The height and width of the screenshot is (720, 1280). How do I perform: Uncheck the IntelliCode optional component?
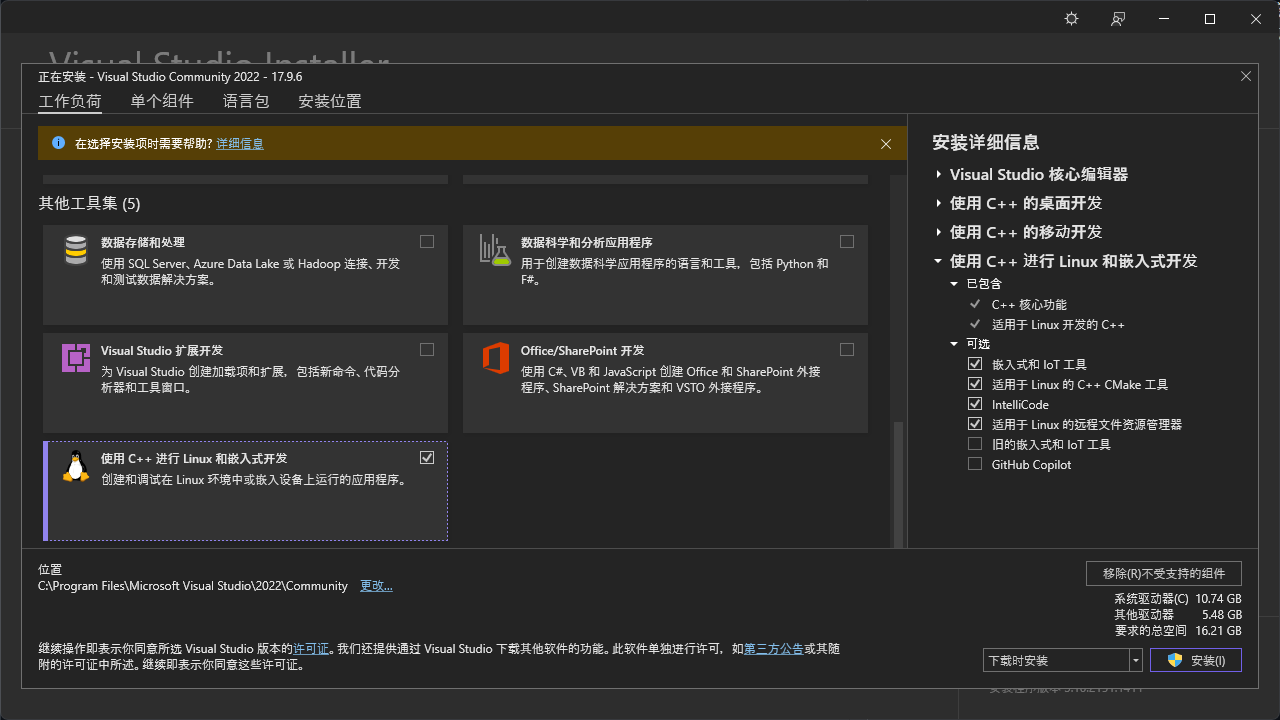(975, 404)
